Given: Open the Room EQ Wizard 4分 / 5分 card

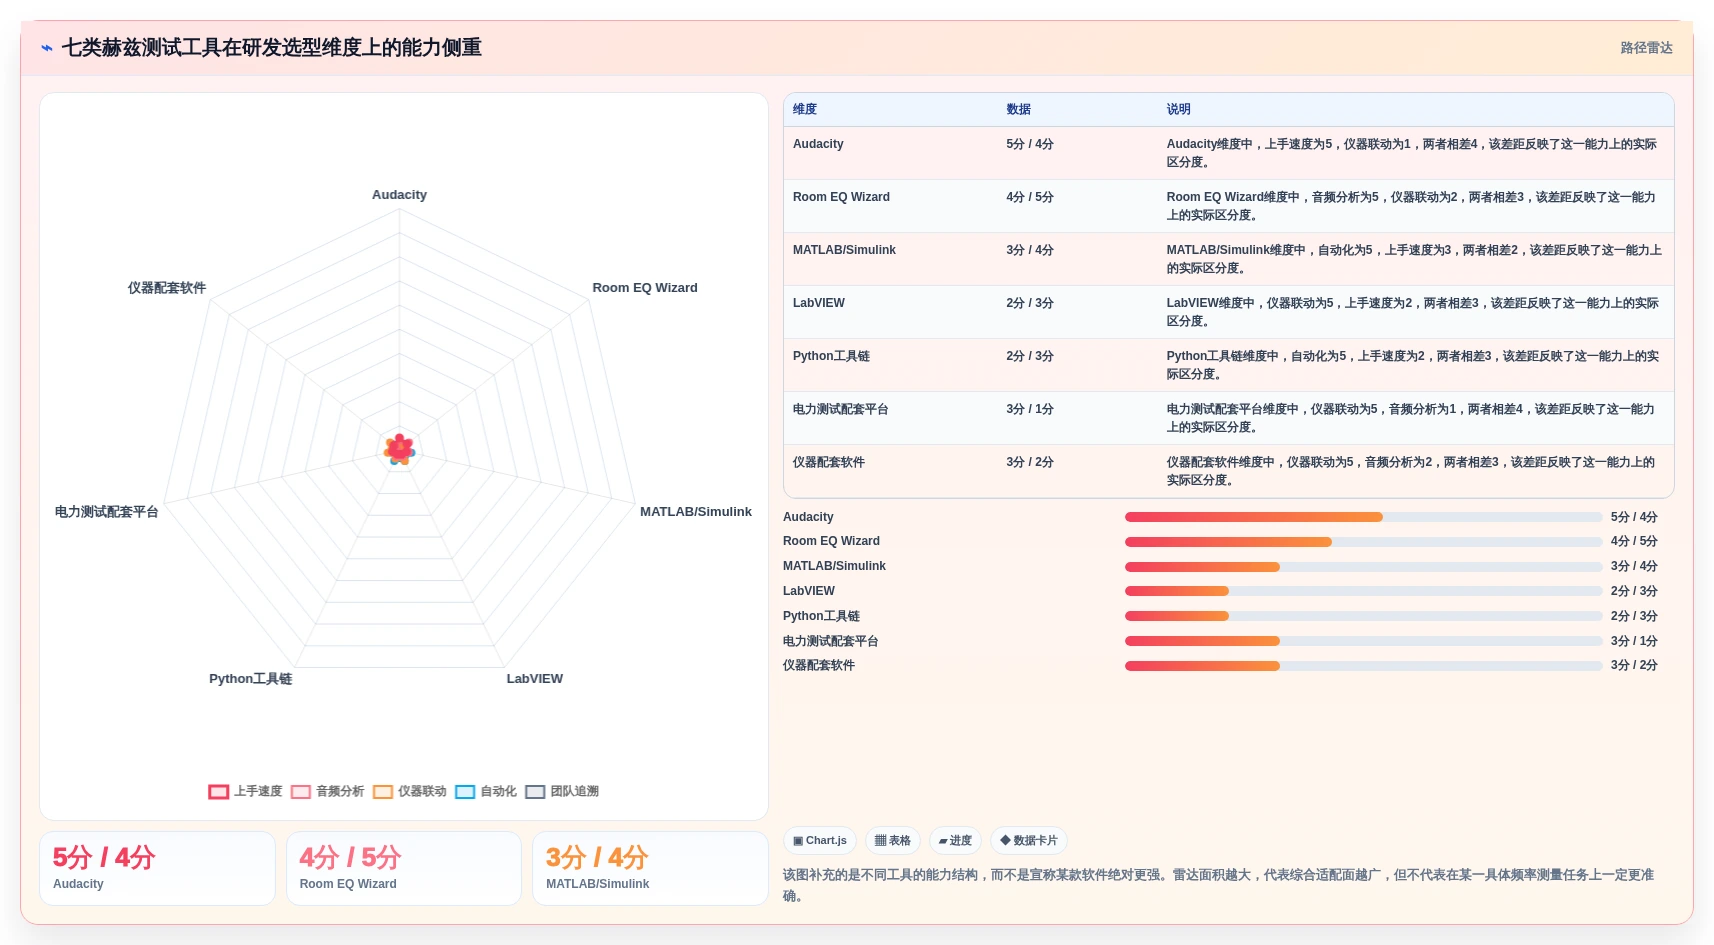Looking at the screenshot, I should coord(404,869).
